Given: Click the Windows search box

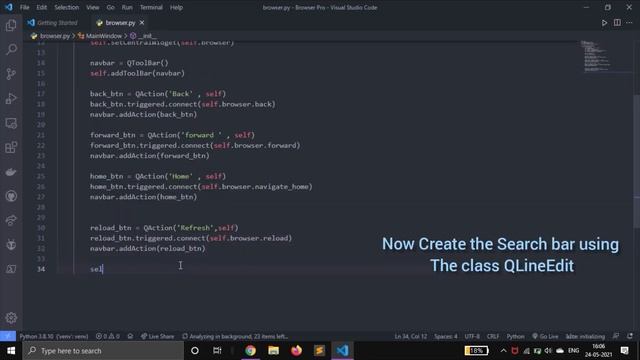Looking at the screenshot, I should (x=103, y=351).
